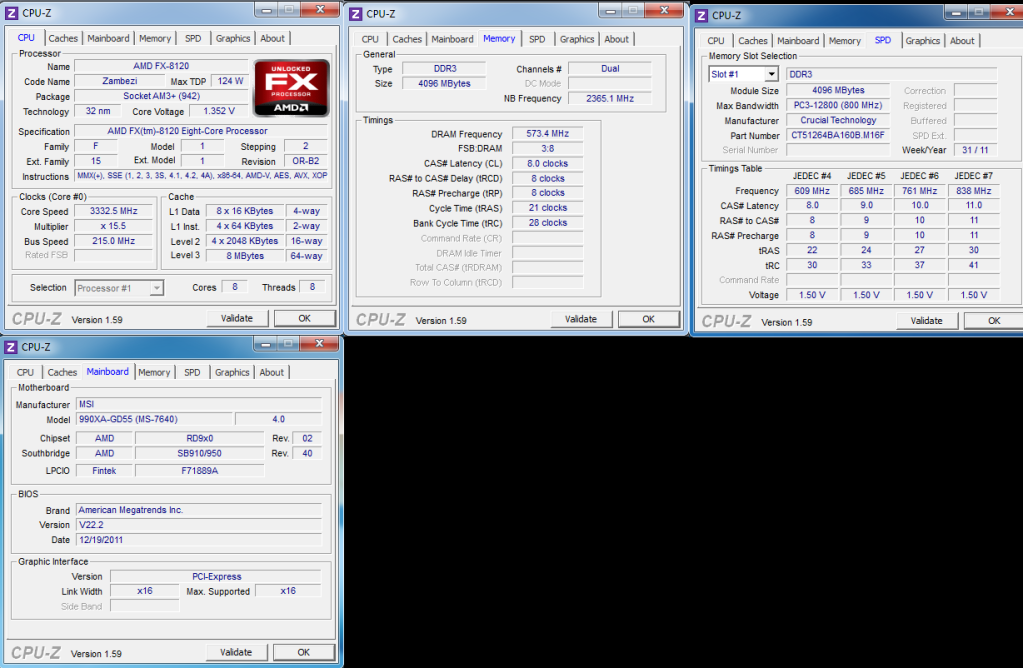Image resolution: width=1023 pixels, height=668 pixels.
Task: Click Validate in the CPU window
Action: [237, 318]
